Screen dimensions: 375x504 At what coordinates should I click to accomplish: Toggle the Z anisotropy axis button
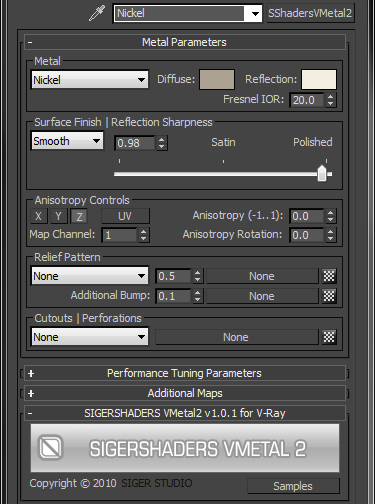click(79, 216)
